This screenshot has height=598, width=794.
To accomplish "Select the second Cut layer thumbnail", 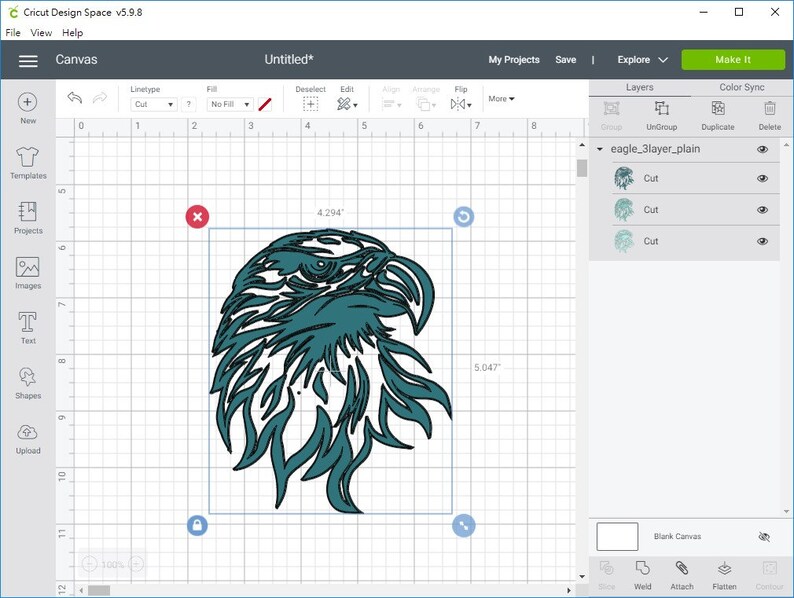I will [623, 210].
